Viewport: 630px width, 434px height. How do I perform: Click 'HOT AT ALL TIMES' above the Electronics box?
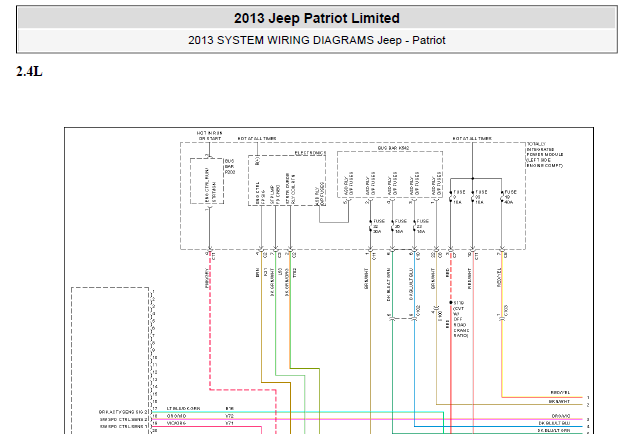point(257,139)
